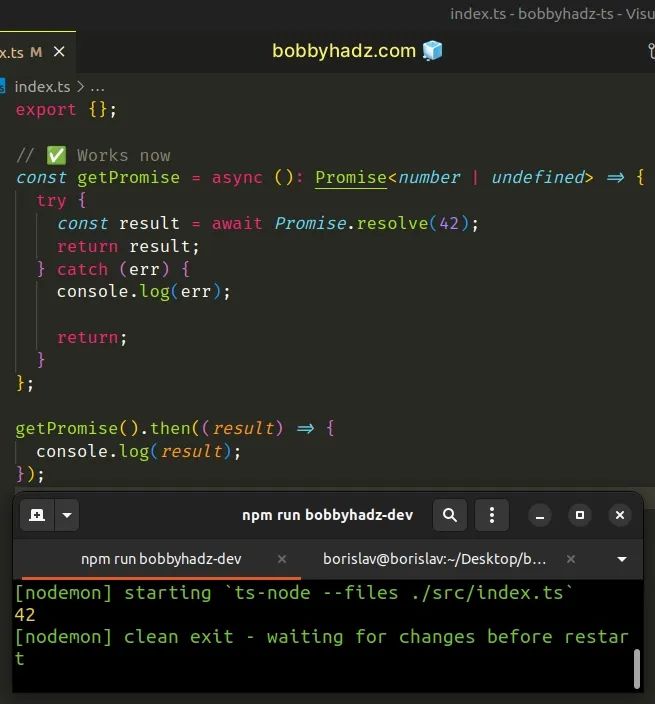Close the npm run bobbyhadz-dev tab
This screenshot has height=704, width=655.
click(x=282, y=559)
